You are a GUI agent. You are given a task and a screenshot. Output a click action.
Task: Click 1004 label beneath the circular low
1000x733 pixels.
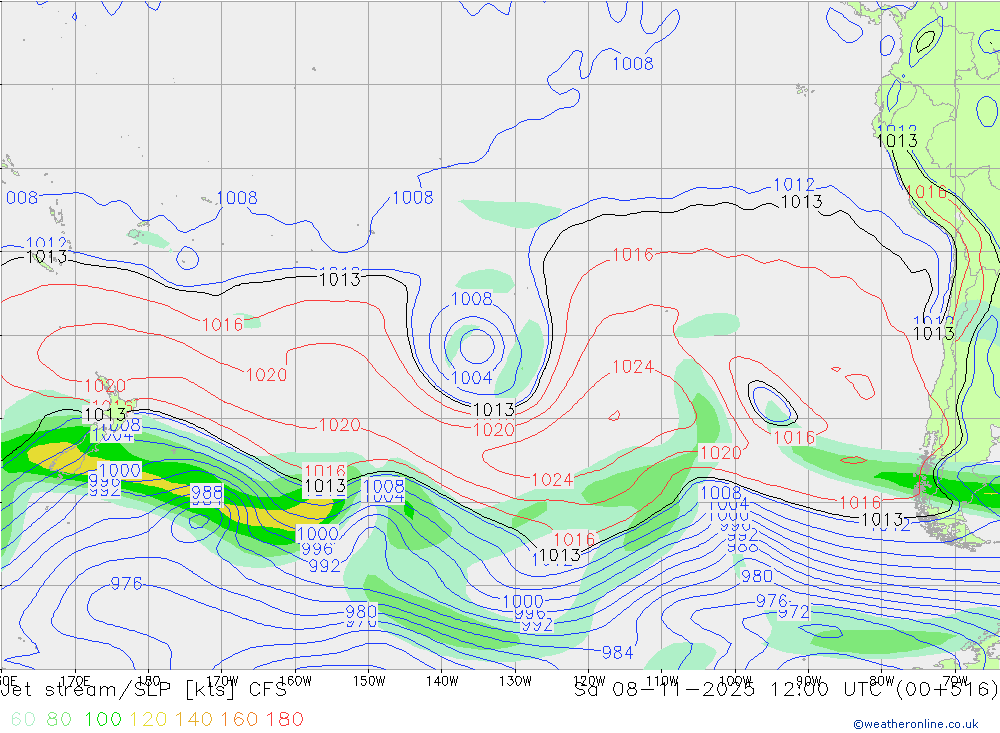click(472, 378)
